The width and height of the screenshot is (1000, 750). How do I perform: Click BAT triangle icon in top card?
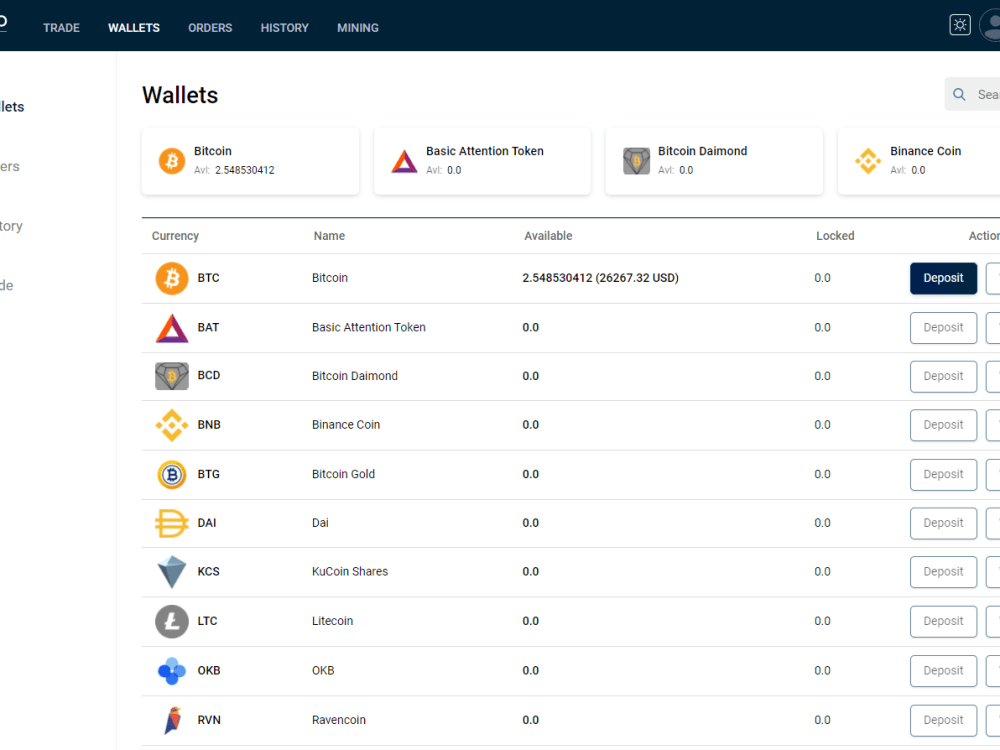pos(404,161)
